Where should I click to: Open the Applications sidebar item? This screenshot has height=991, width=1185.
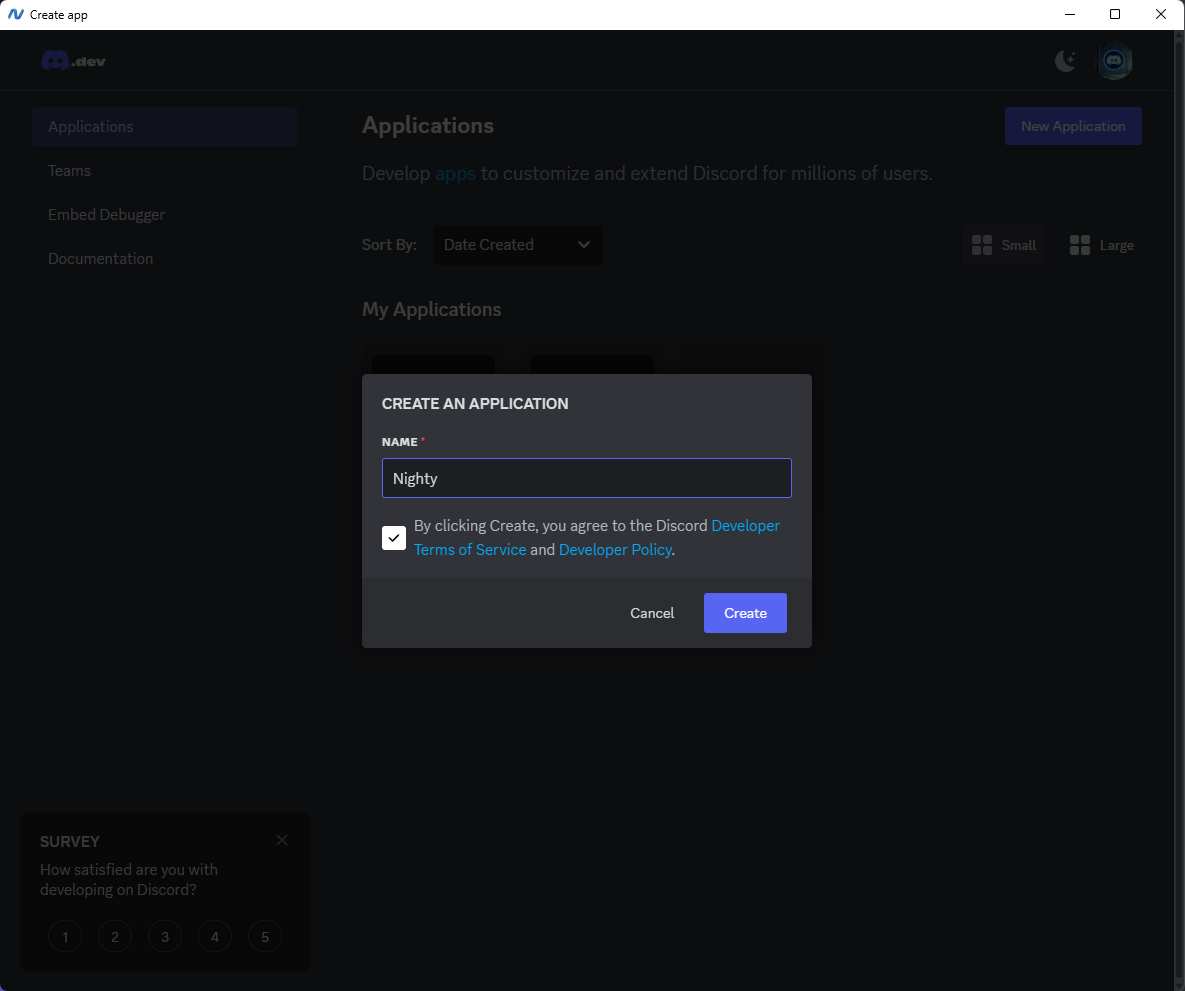(165, 127)
